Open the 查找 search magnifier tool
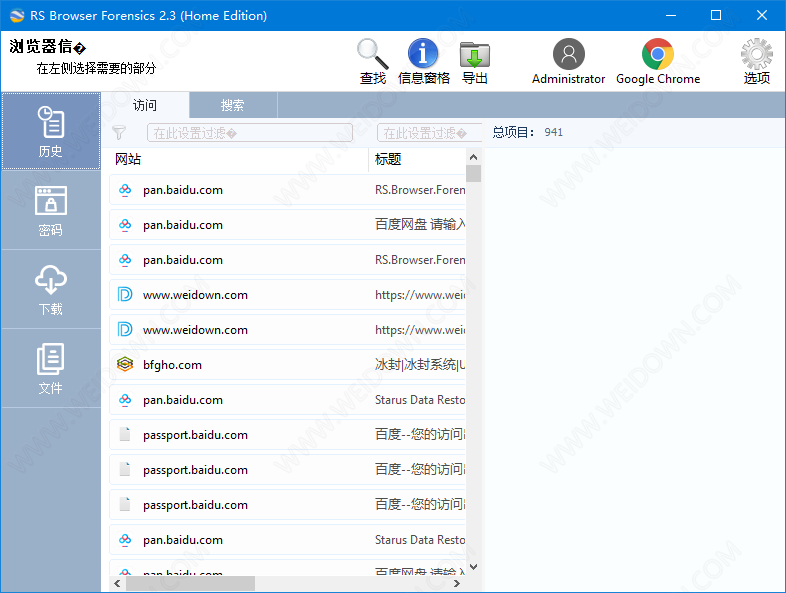Screen dimensions: 786x593 [372, 61]
